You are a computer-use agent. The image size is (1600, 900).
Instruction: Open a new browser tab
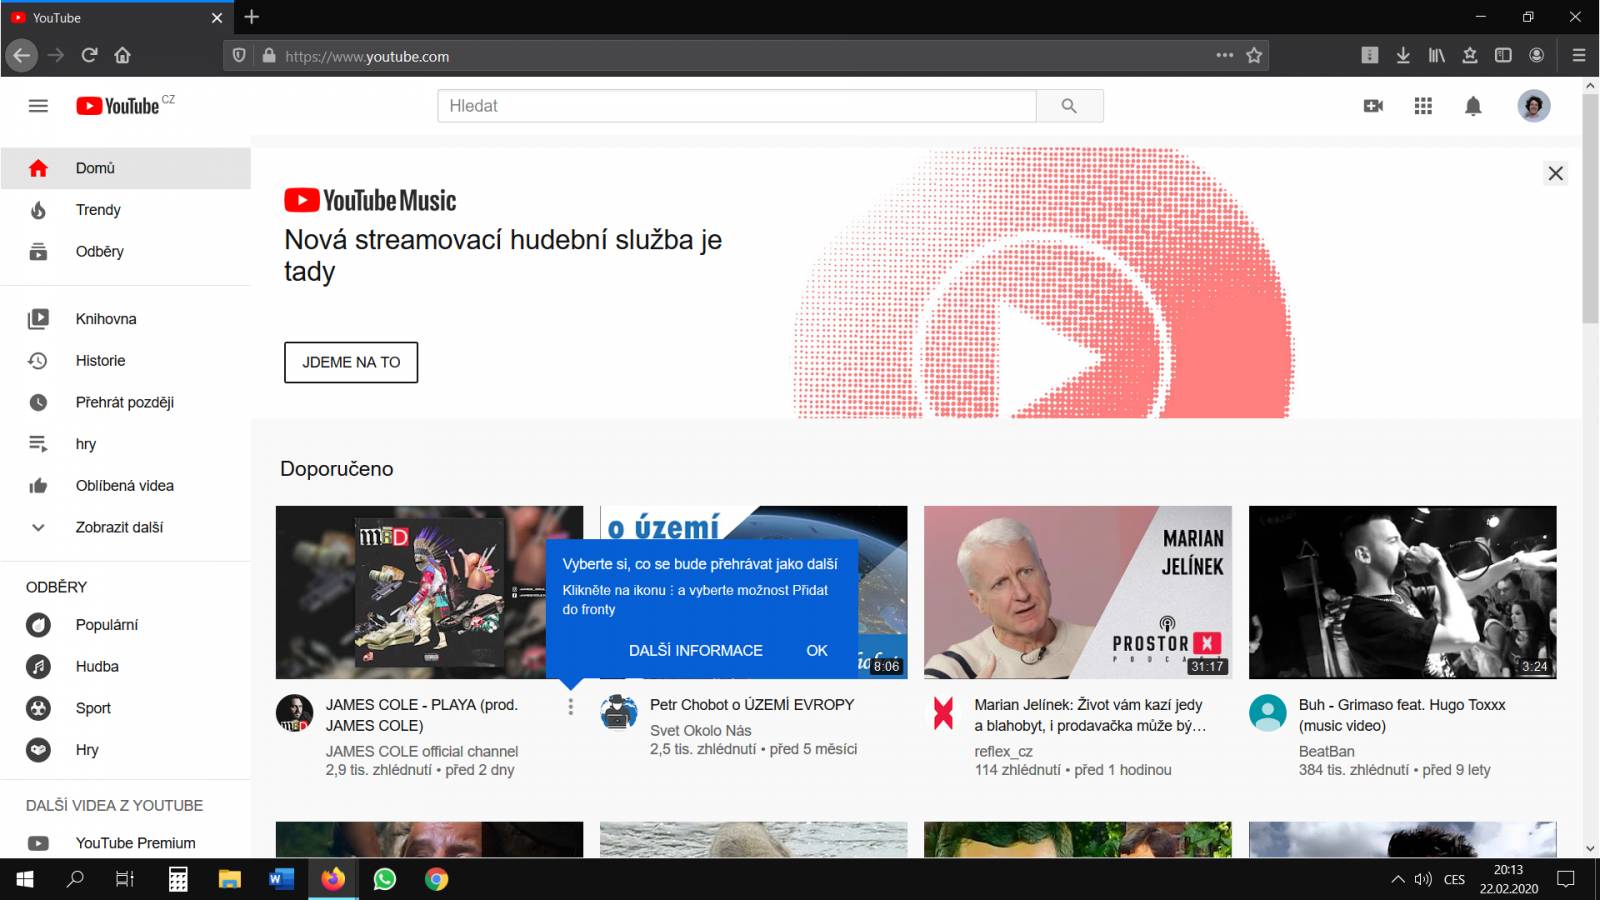[x=252, y=17]
